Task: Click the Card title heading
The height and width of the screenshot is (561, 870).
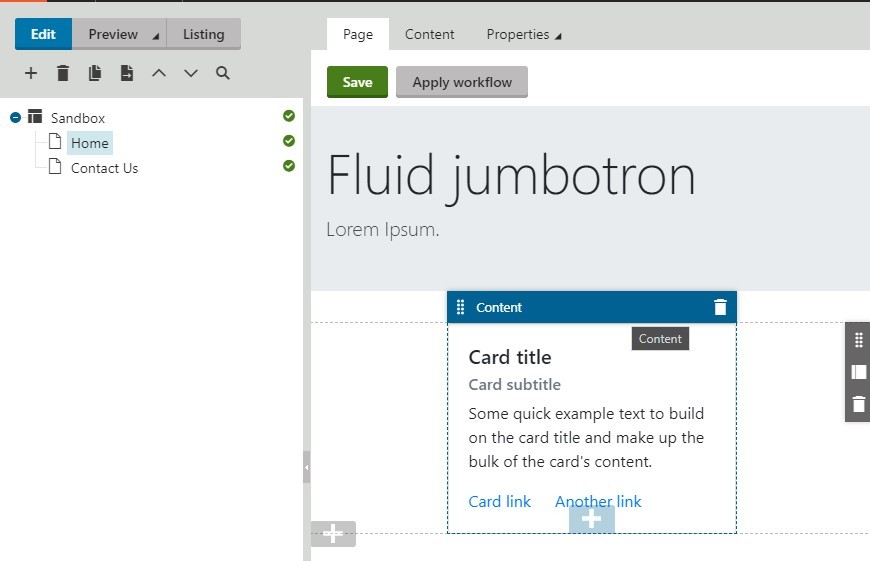Action: 510,357
